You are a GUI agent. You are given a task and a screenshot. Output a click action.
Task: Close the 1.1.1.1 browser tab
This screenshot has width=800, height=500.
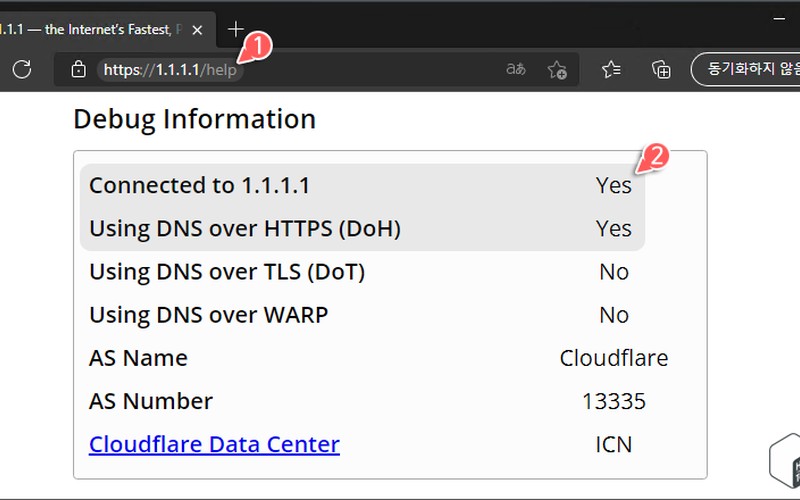197,30
